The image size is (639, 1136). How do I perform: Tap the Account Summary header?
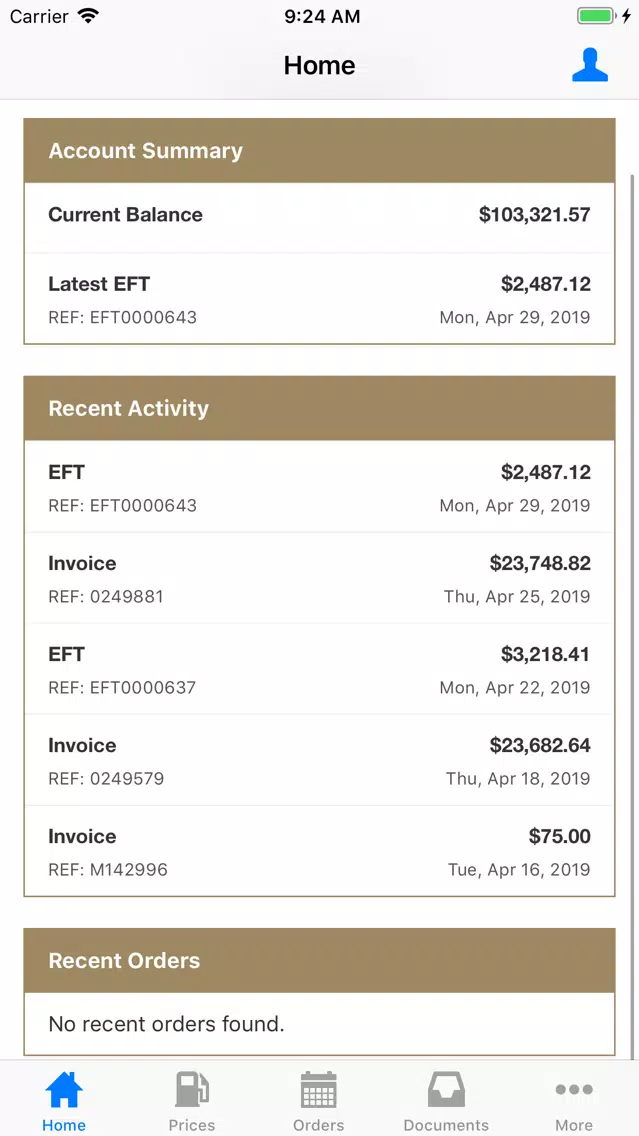click(x=320, y=151)
